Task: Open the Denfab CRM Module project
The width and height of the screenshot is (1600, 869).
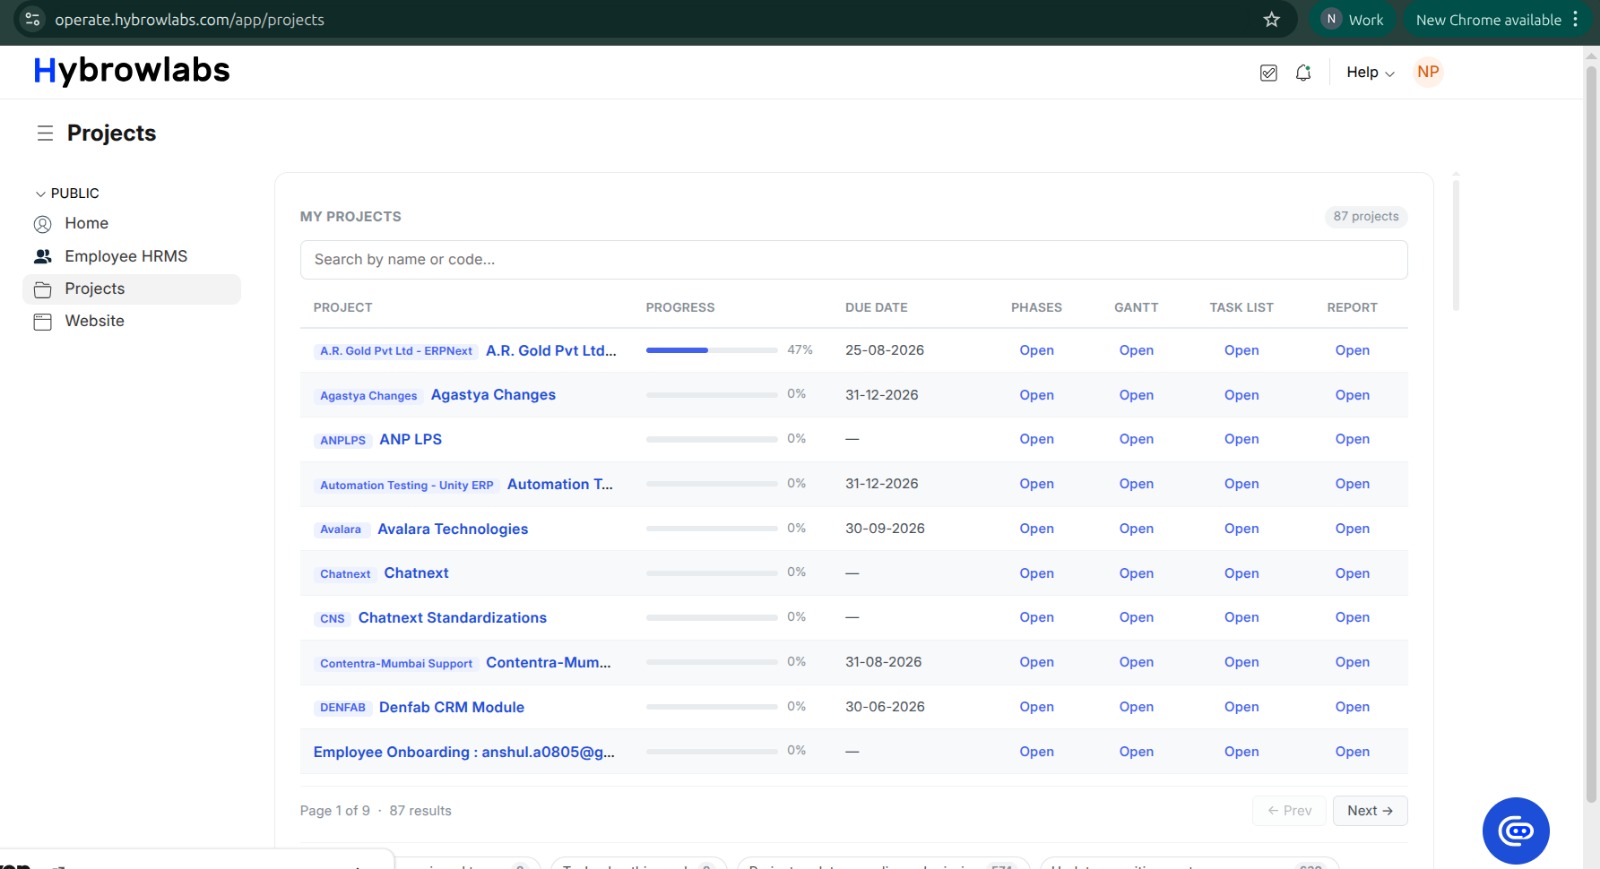Action: click(x=451, y=707)
